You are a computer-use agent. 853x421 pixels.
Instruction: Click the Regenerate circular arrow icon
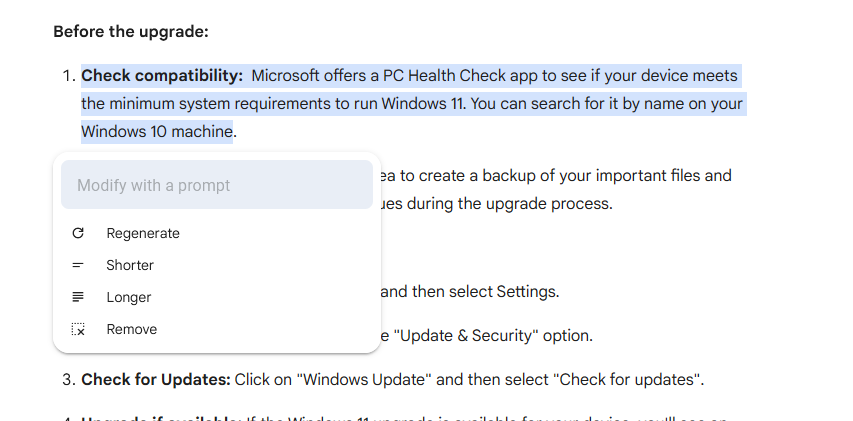pos(78,233)
